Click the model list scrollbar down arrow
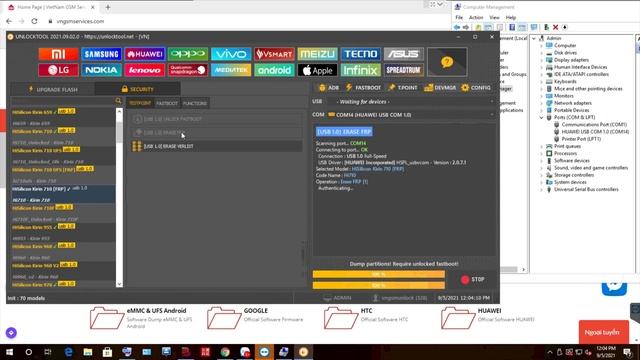640x360 pixels. coord(119,284)
